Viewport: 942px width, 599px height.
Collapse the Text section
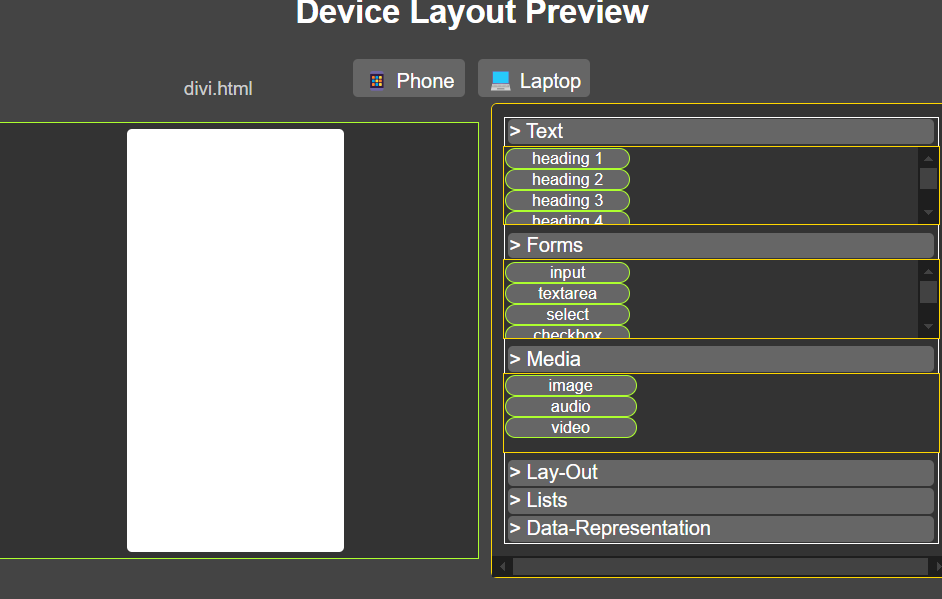click(720, 131)
